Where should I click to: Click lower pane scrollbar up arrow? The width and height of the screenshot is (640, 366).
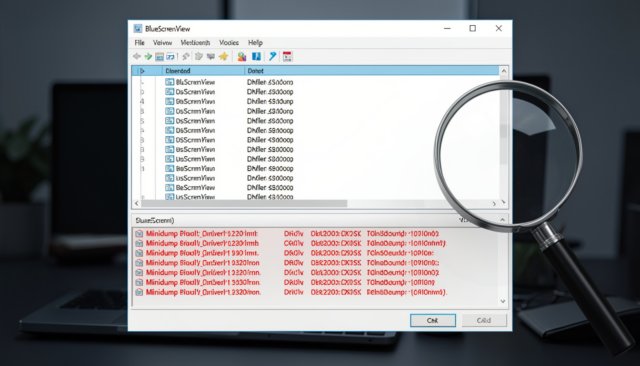point(503,220)
